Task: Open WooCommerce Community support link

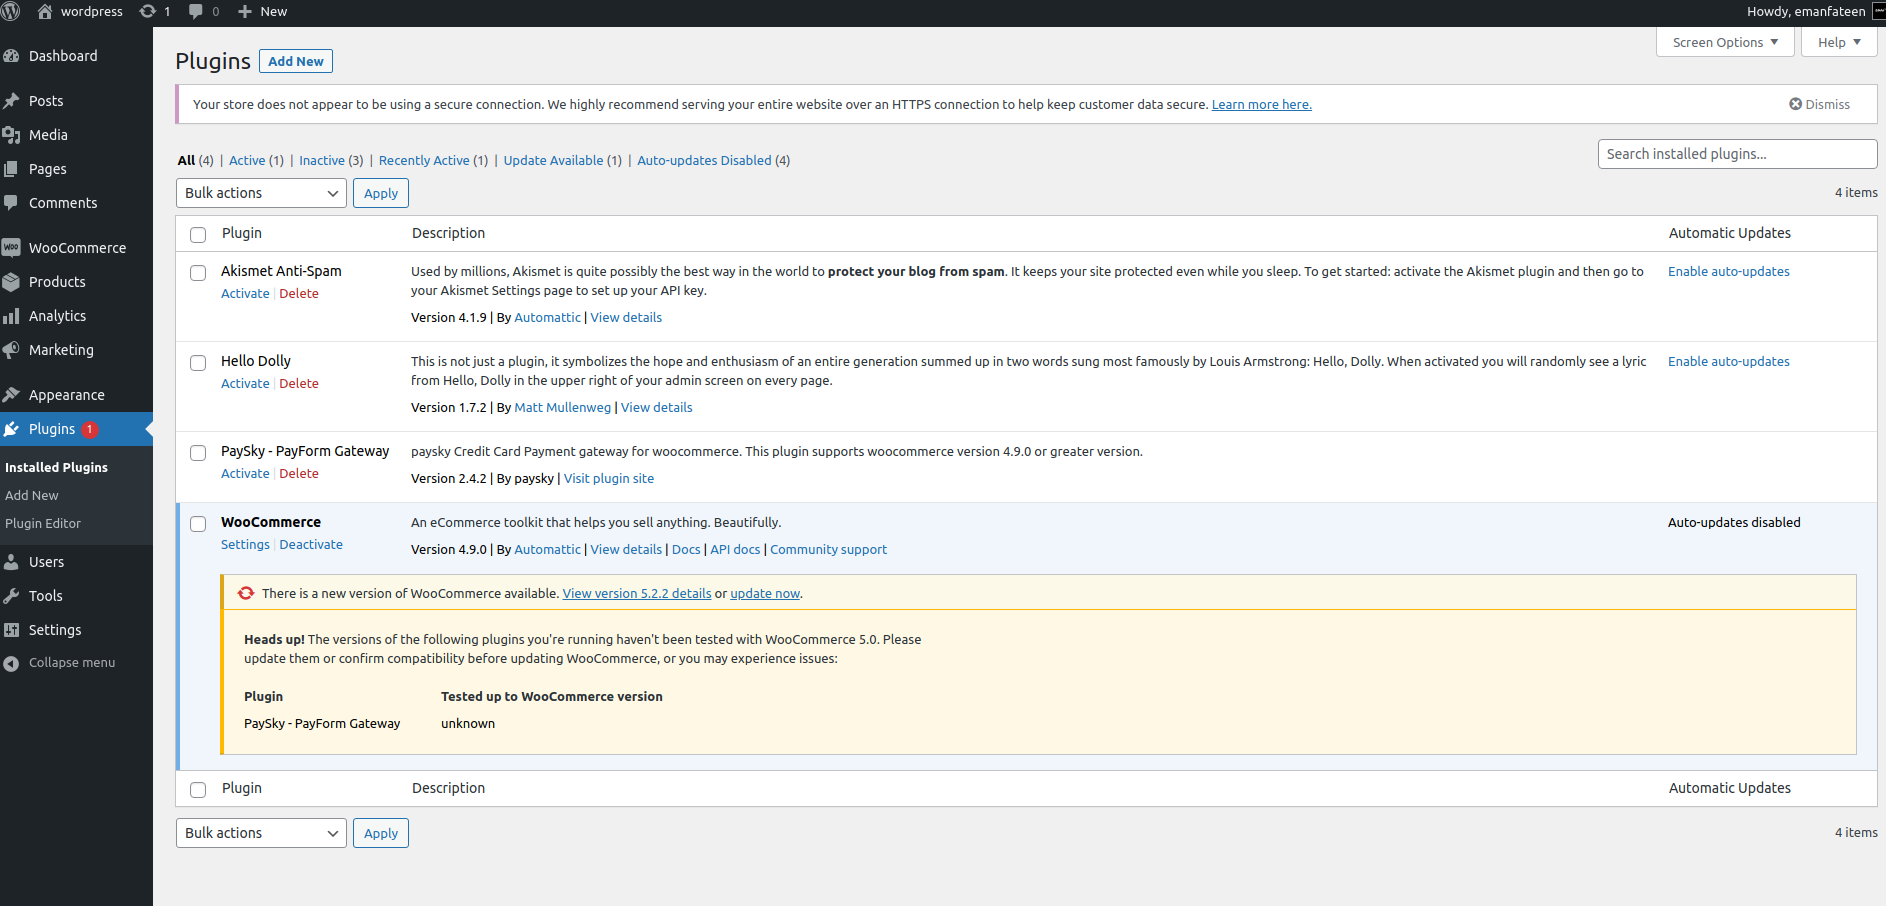Action: tap(828, 549)
